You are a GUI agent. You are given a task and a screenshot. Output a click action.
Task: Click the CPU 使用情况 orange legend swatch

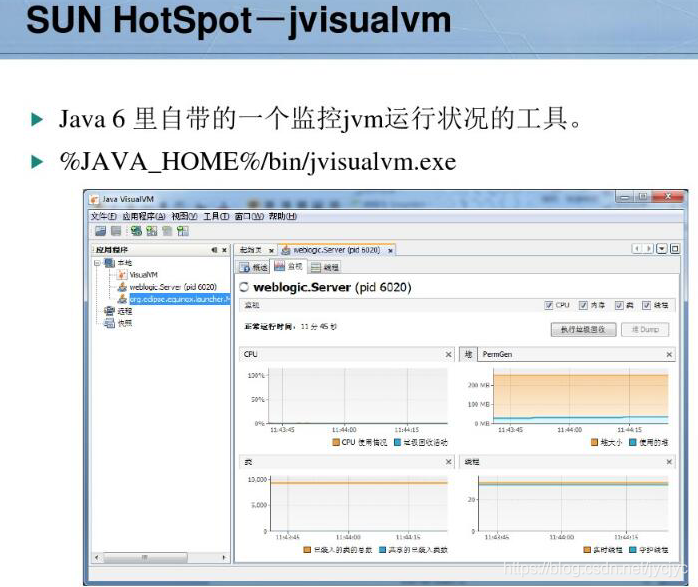pos(336,442)
